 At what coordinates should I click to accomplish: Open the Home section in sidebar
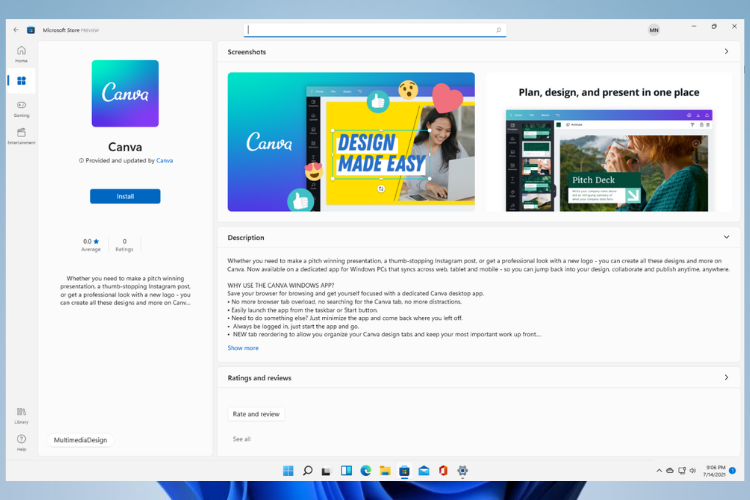22,54
